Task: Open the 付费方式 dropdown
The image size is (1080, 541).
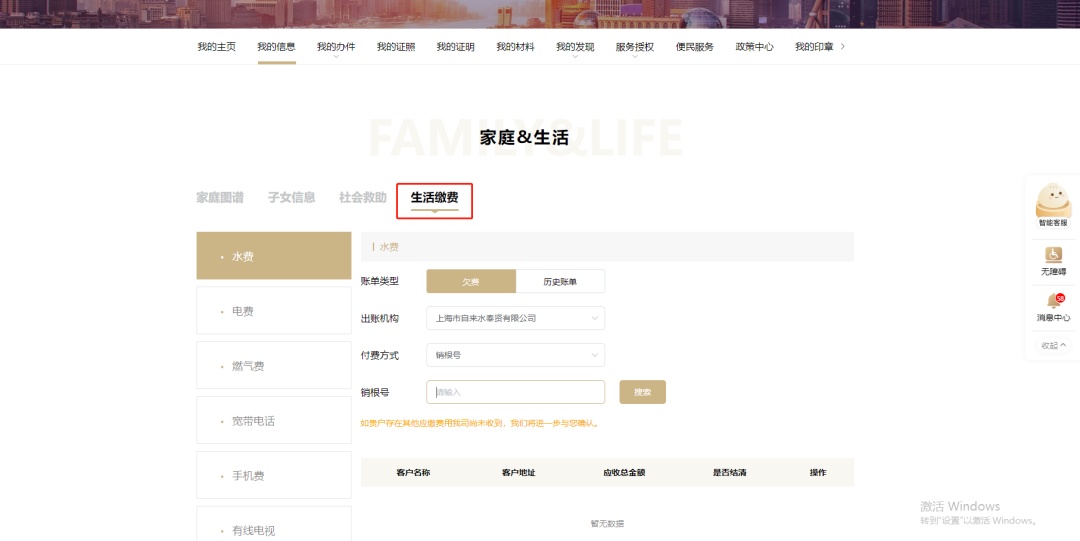Action: tap(515, 355)
